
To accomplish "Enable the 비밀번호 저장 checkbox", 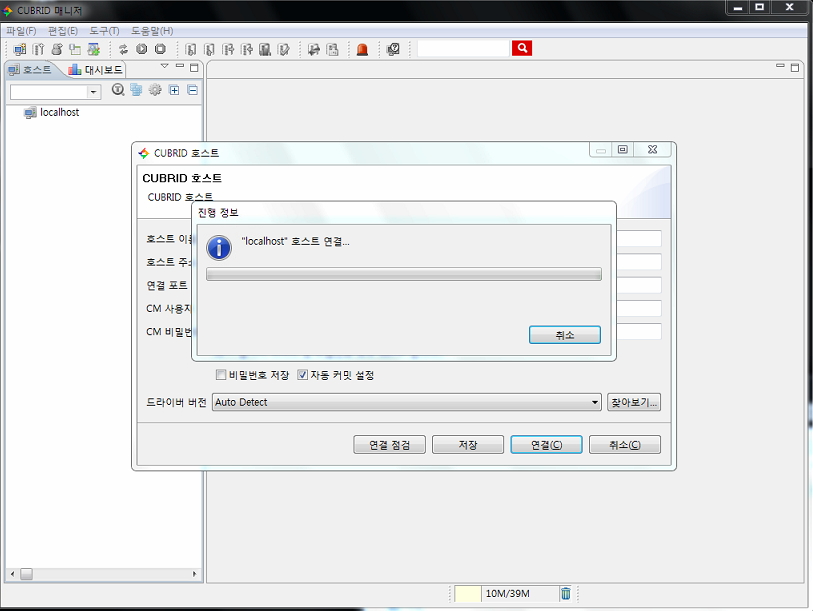I will point(221,375).
